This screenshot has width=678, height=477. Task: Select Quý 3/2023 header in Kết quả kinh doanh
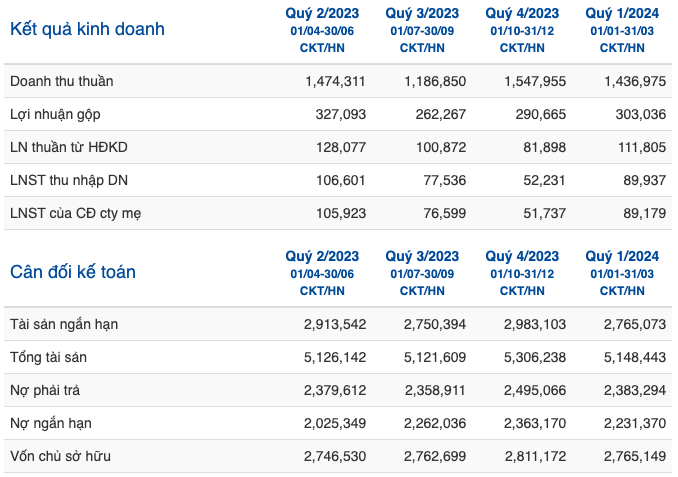[x=422, y=13]
